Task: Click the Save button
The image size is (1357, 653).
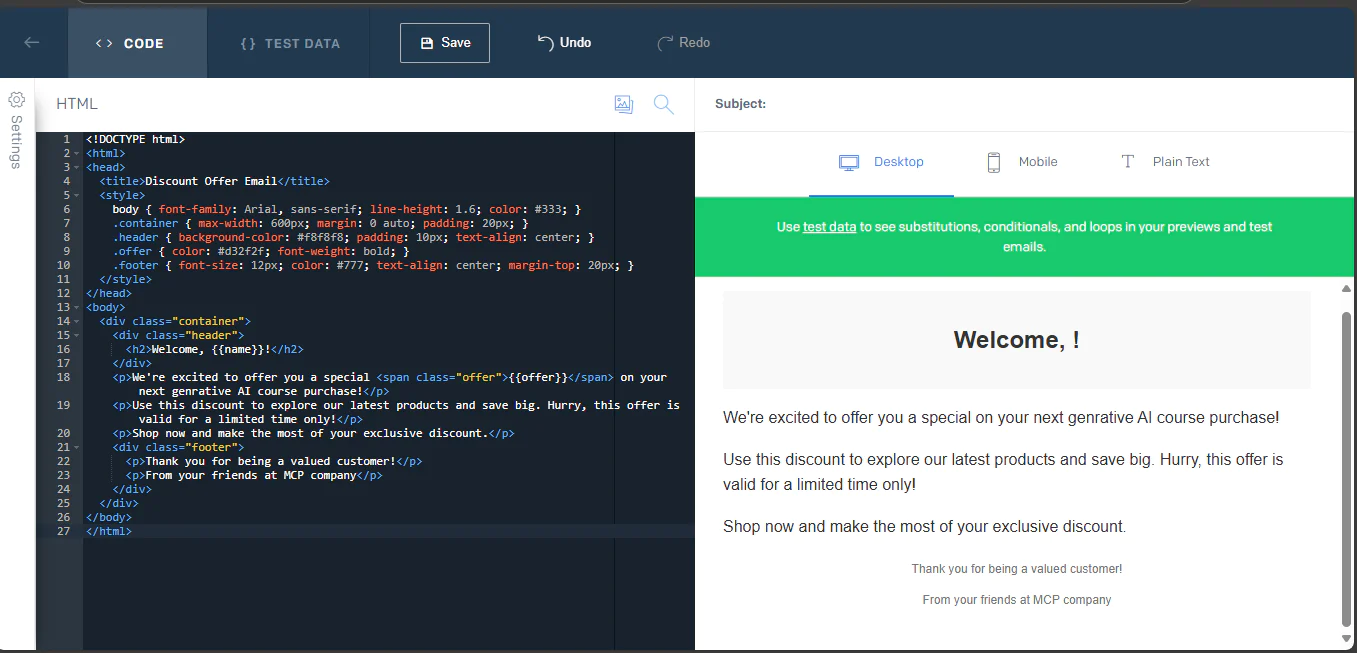Action: click(444, 42)
